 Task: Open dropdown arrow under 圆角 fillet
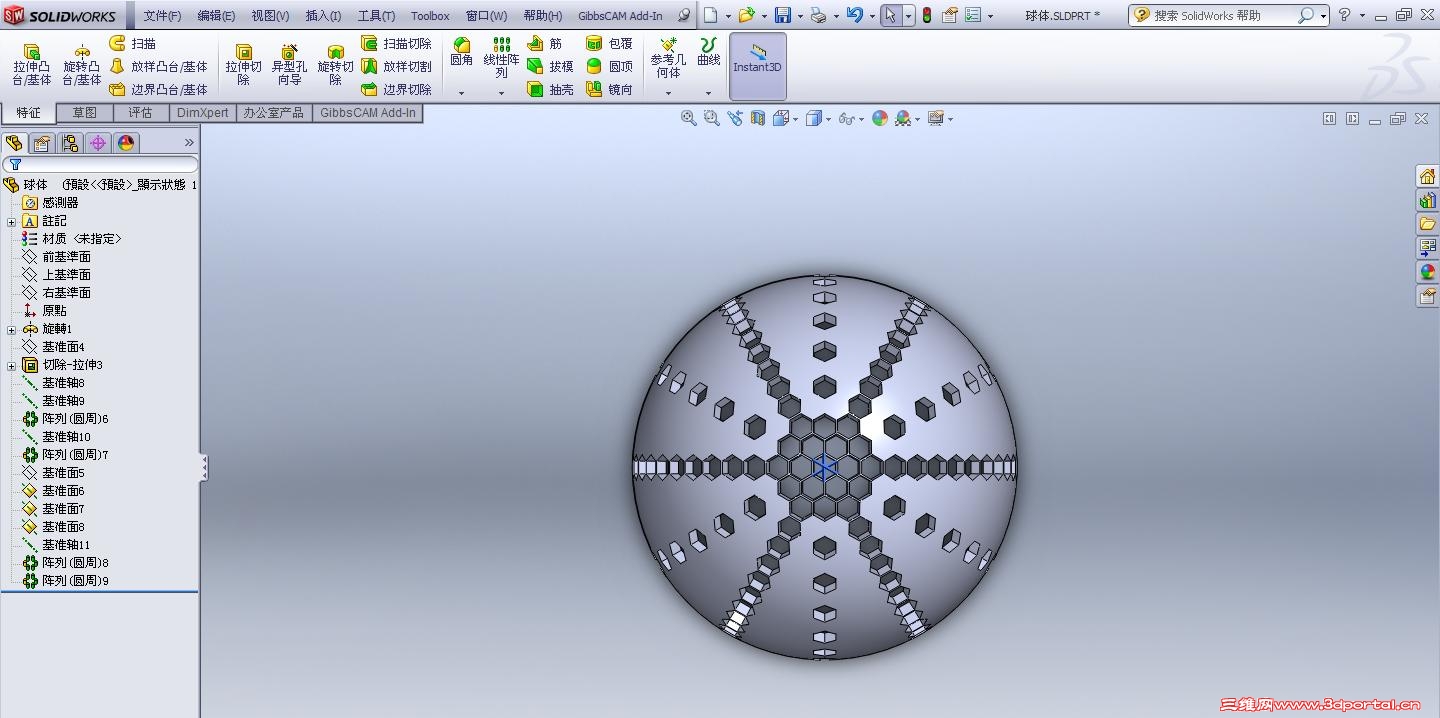(462, 93)
